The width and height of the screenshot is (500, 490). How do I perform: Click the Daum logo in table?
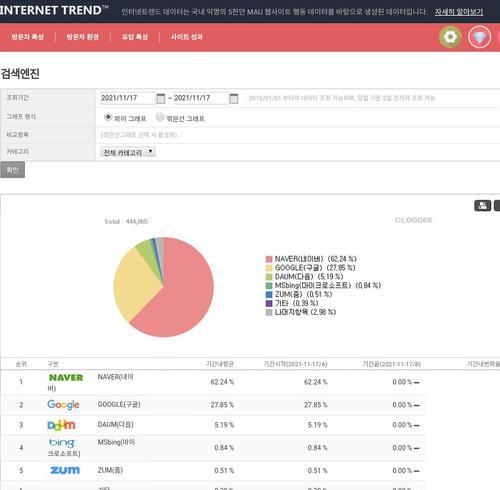tap(62, 425)
